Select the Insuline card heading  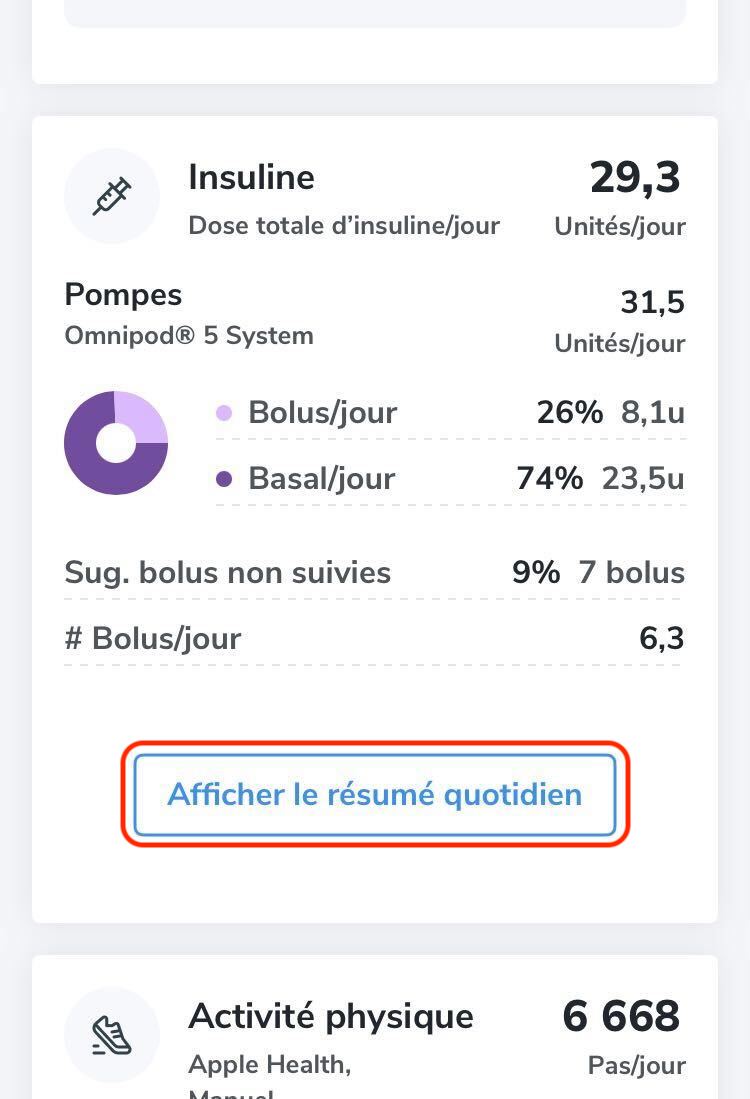[251, 178]
